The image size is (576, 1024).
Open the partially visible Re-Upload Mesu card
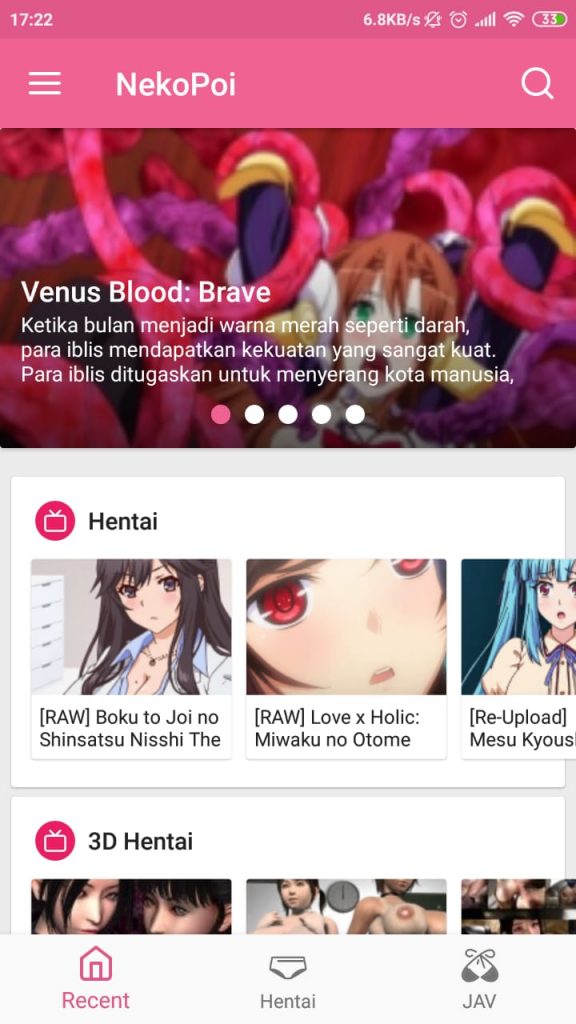pyautogui.click(x=519, y=659)
